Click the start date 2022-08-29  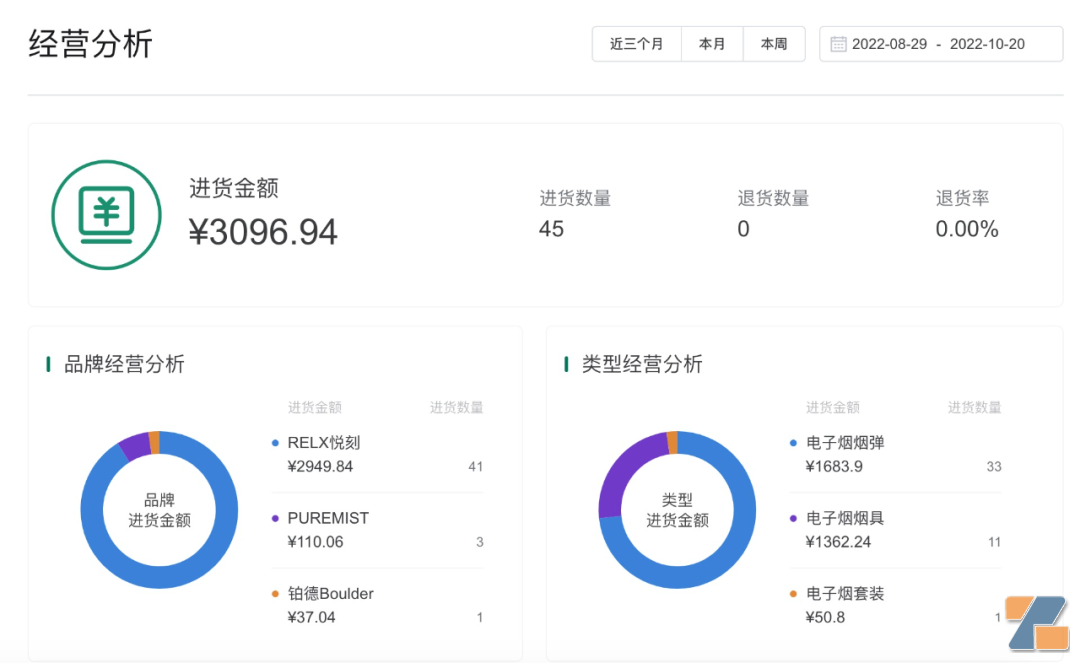click(x=889, y=44)
